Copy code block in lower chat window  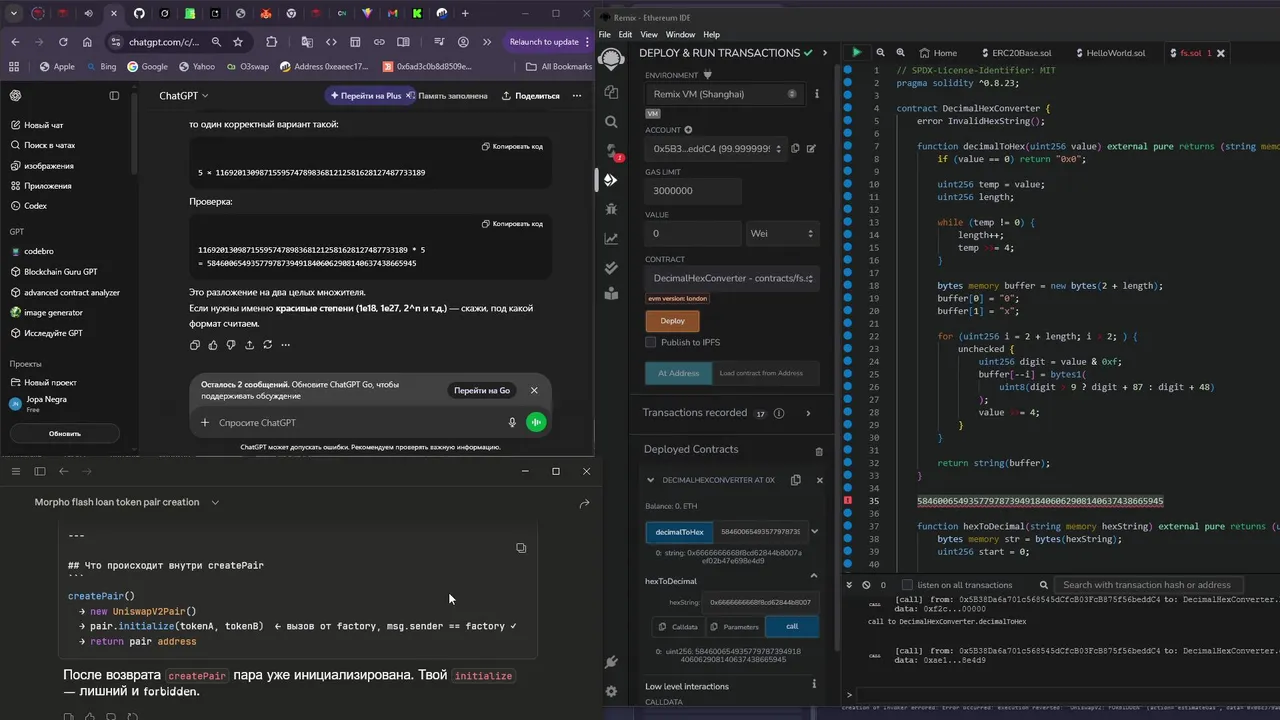pos(521,548)
